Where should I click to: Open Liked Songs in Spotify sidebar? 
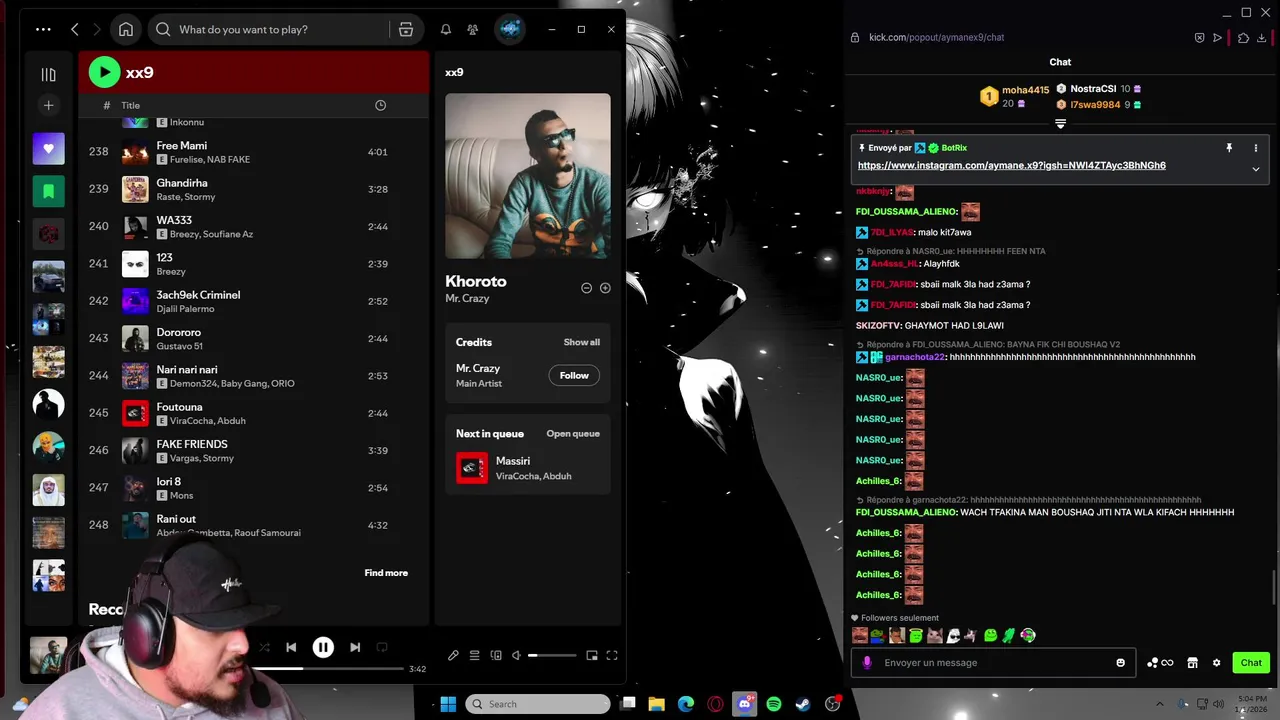coord(48,149)
